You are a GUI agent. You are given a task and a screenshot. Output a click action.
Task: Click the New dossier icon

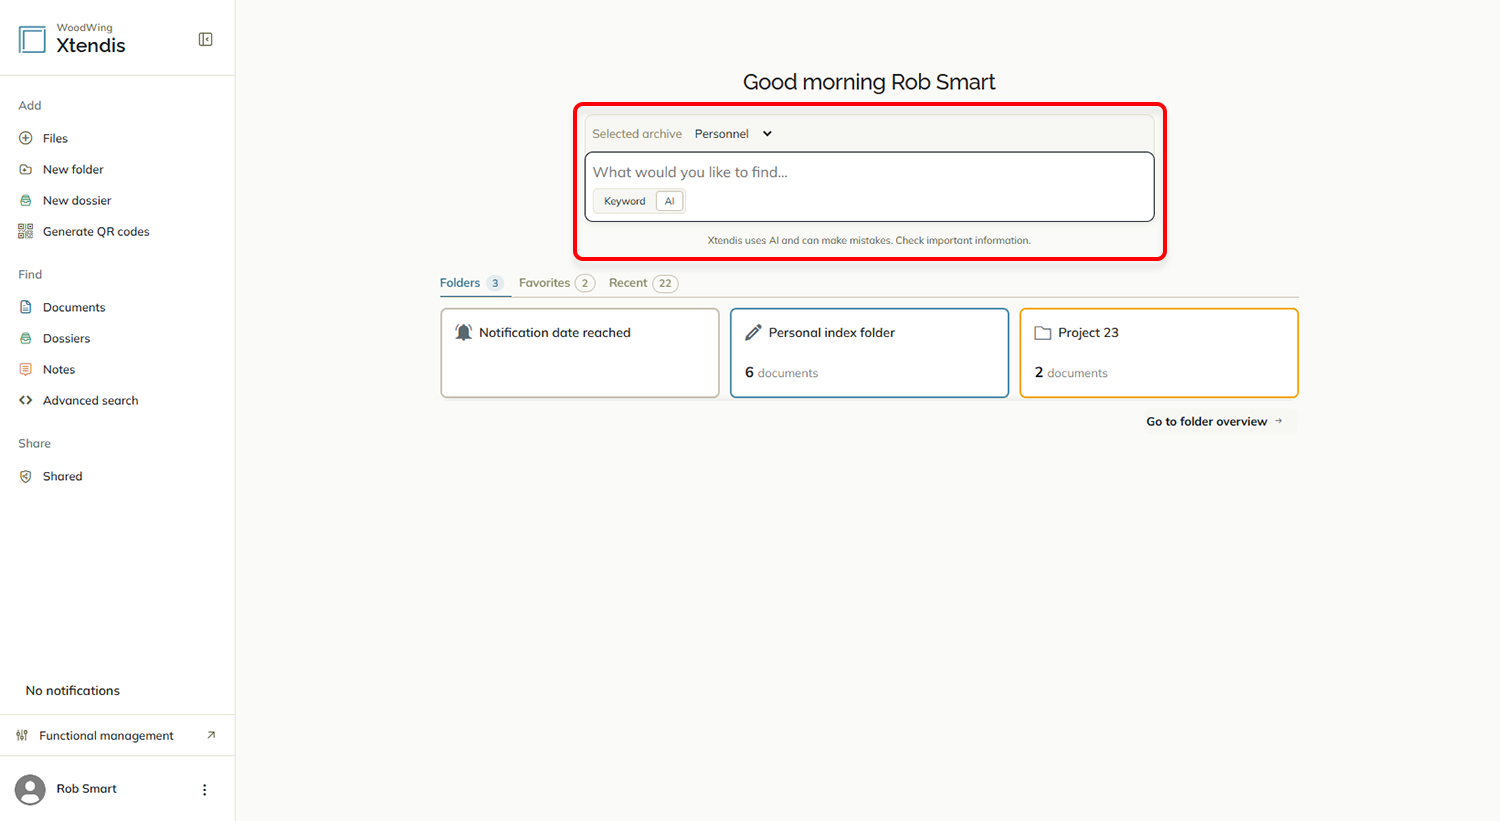click(26, 200)
